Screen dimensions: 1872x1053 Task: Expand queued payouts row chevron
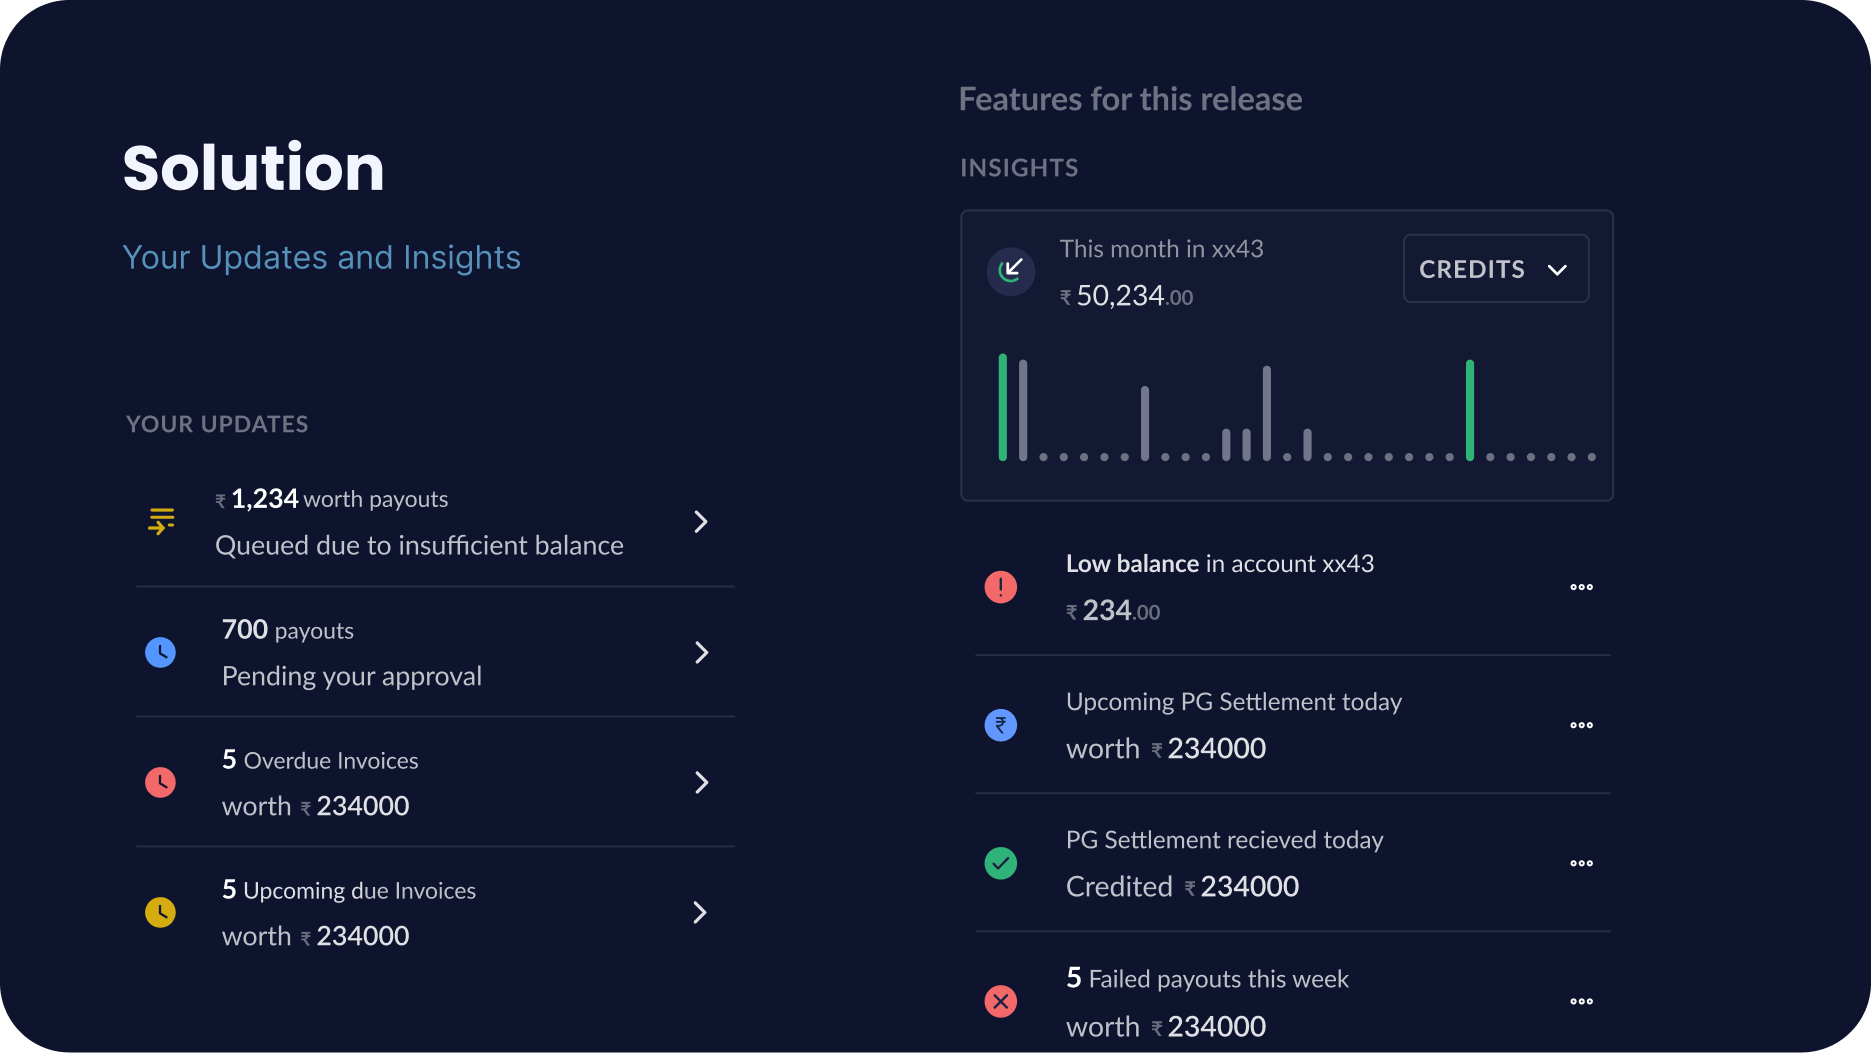(701, 521)
